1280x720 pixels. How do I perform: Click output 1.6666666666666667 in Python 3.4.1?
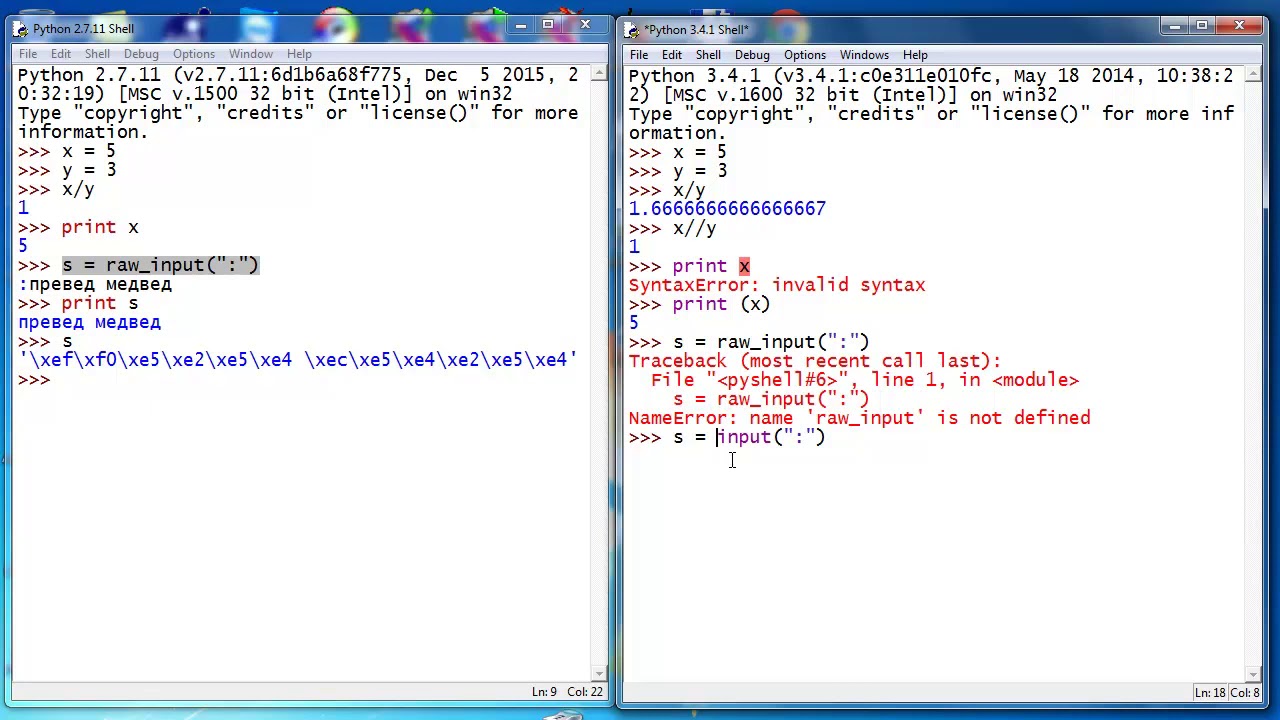(727, 209)
